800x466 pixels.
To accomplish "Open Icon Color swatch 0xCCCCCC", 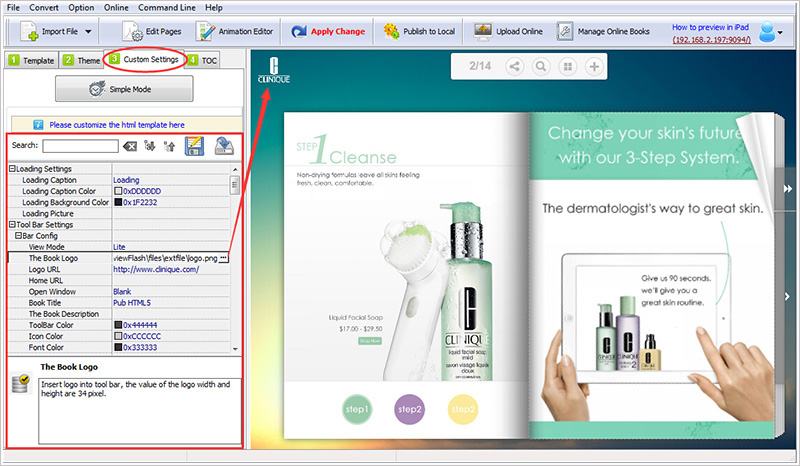I will pos(118,336).
